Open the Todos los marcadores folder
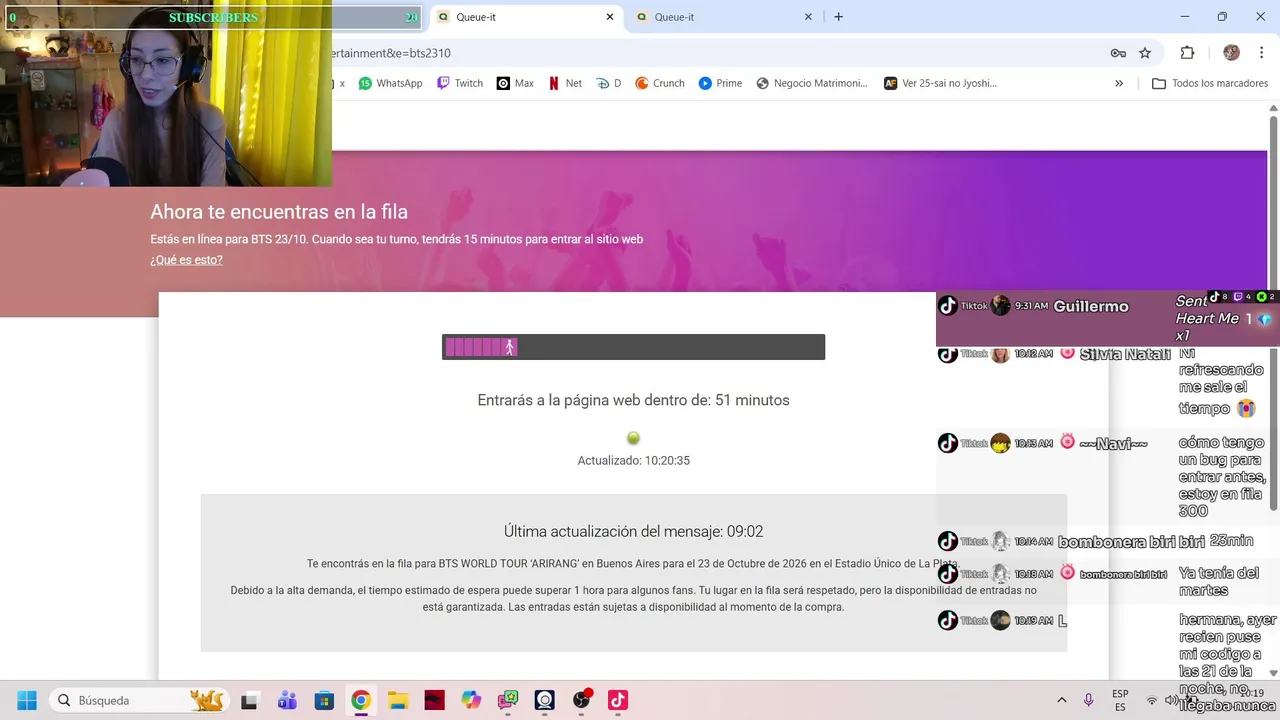Image resolution: width=1280 pixels, height=720 pixels. click(x=1210, y=83)
